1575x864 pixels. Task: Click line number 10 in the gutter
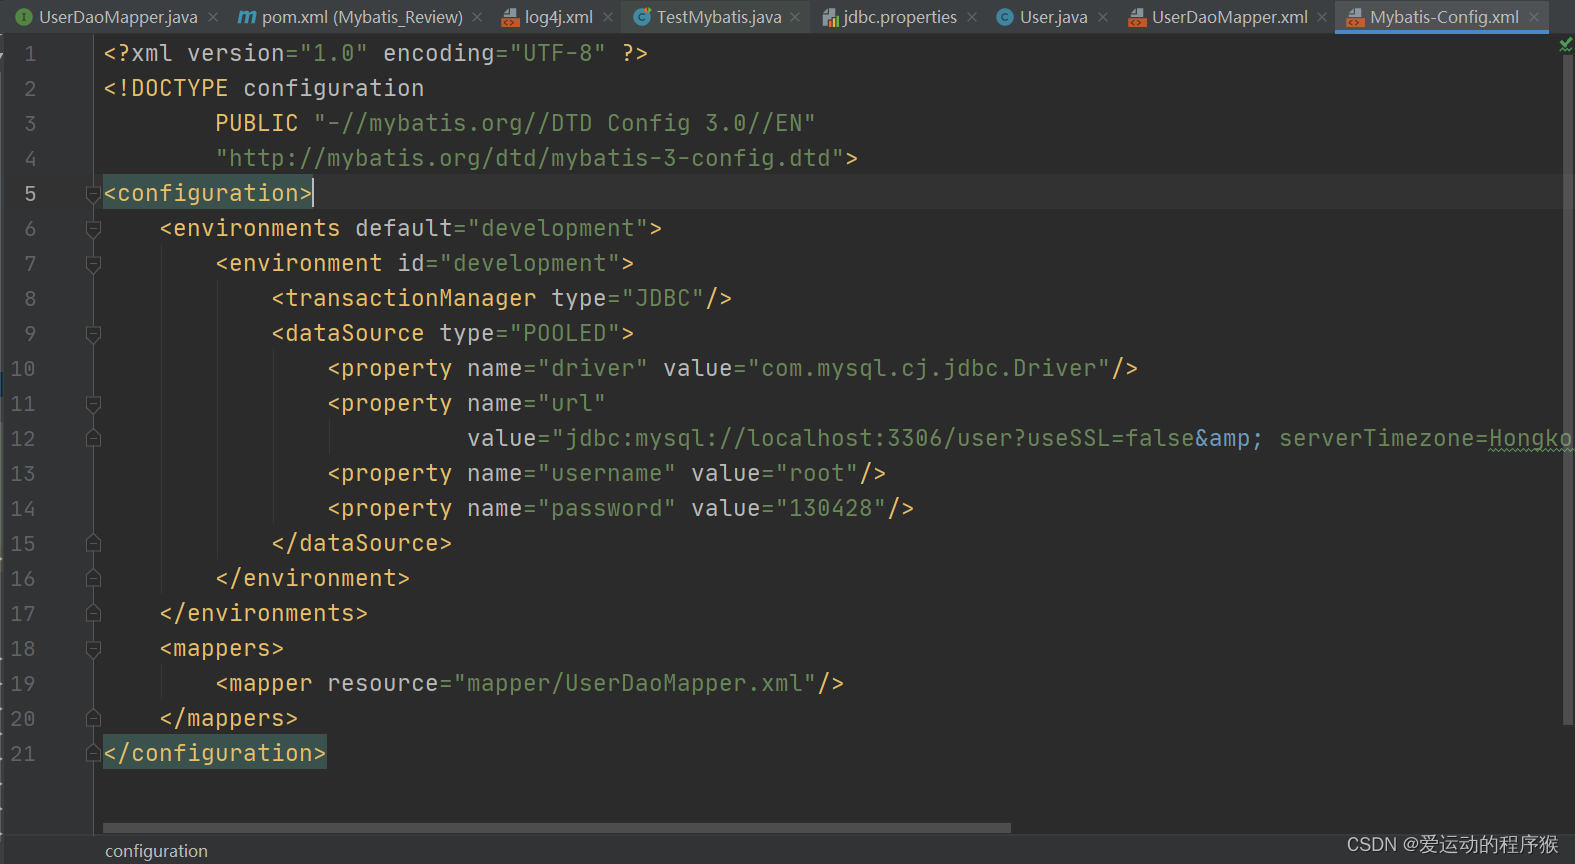(x=23, y=369)
